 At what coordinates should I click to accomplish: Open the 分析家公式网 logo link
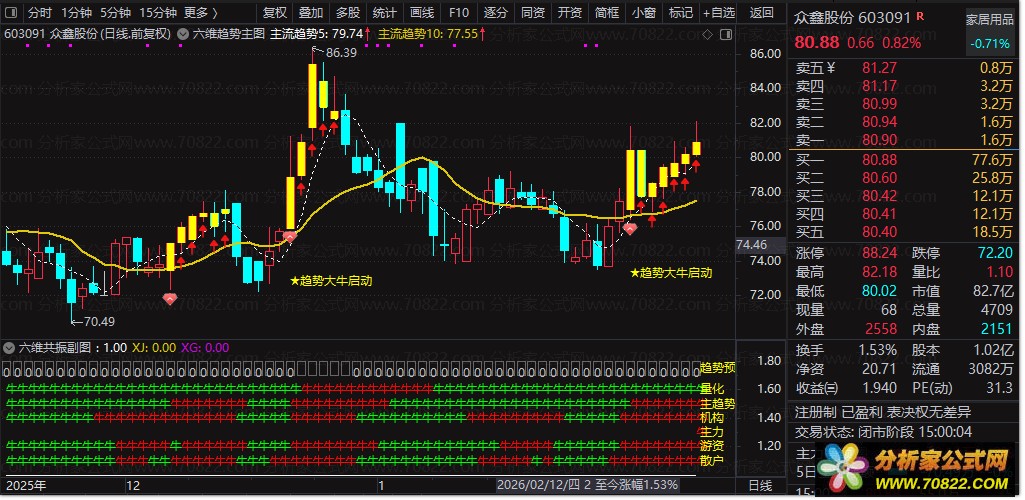click(914, 471)
